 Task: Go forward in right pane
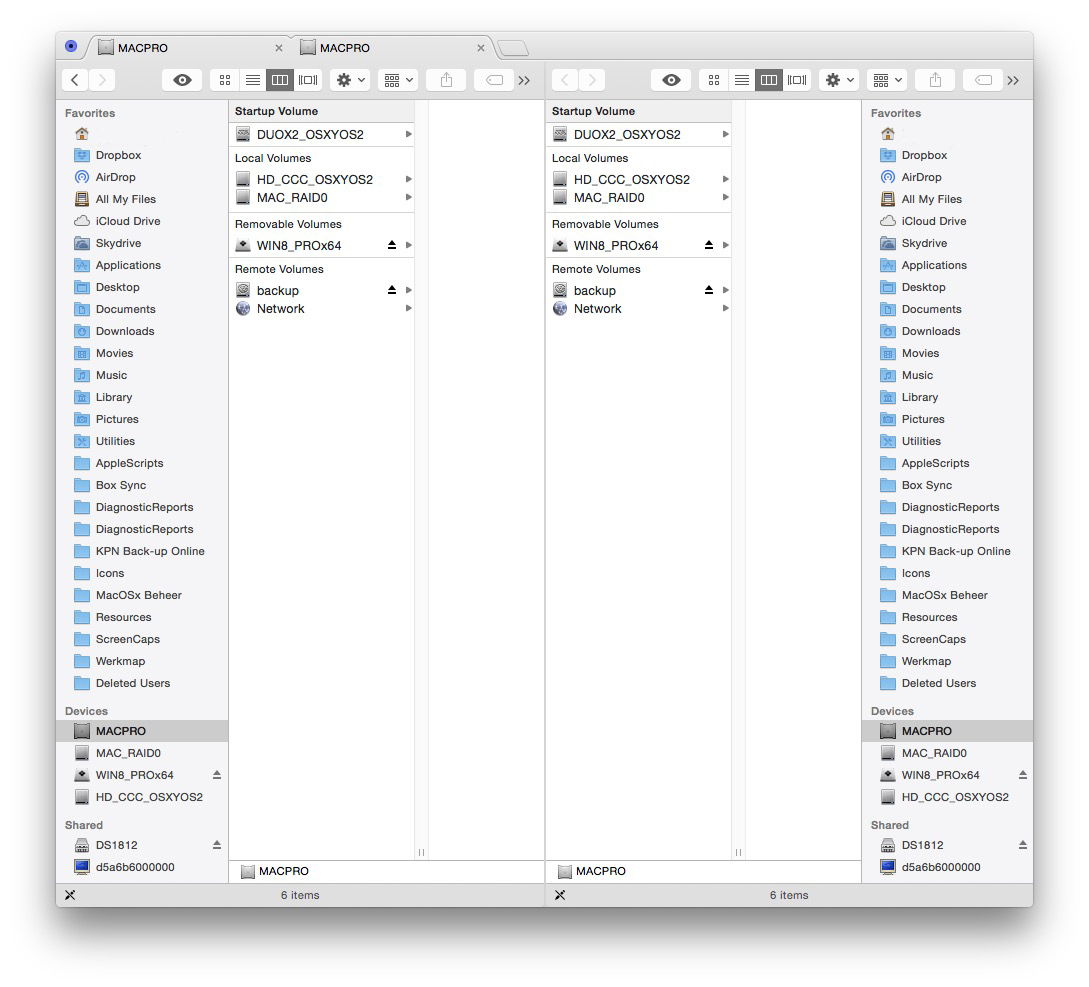click(x=592, y=81)
